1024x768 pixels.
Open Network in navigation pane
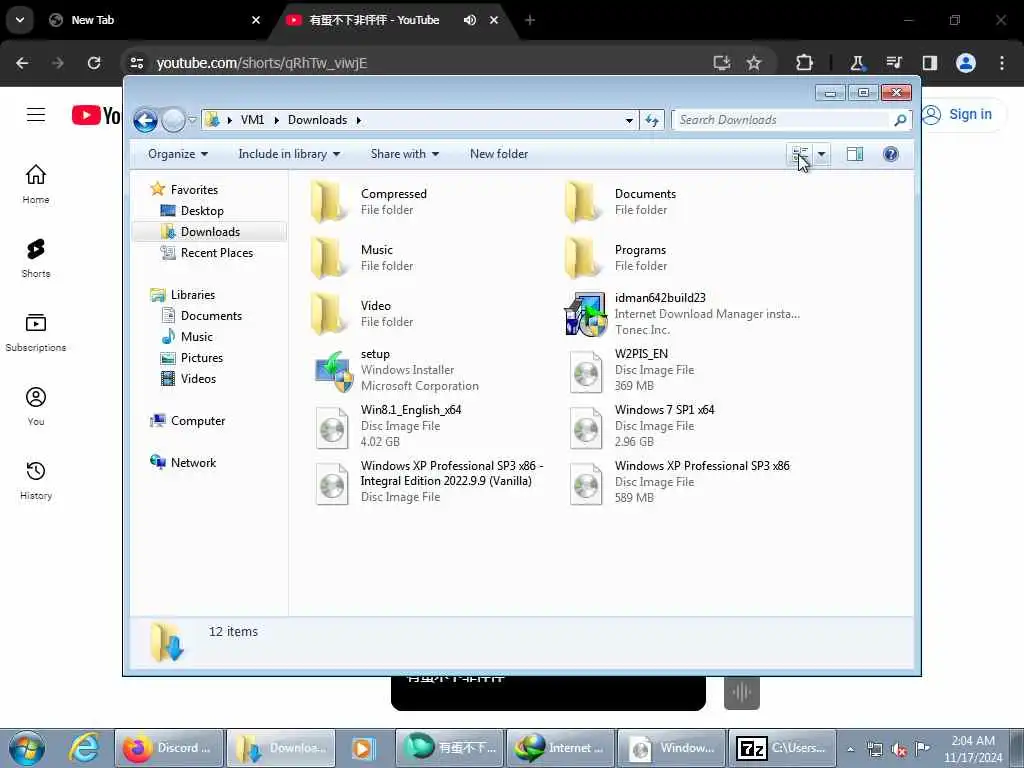pyautogui.click(x=193, y=463)
